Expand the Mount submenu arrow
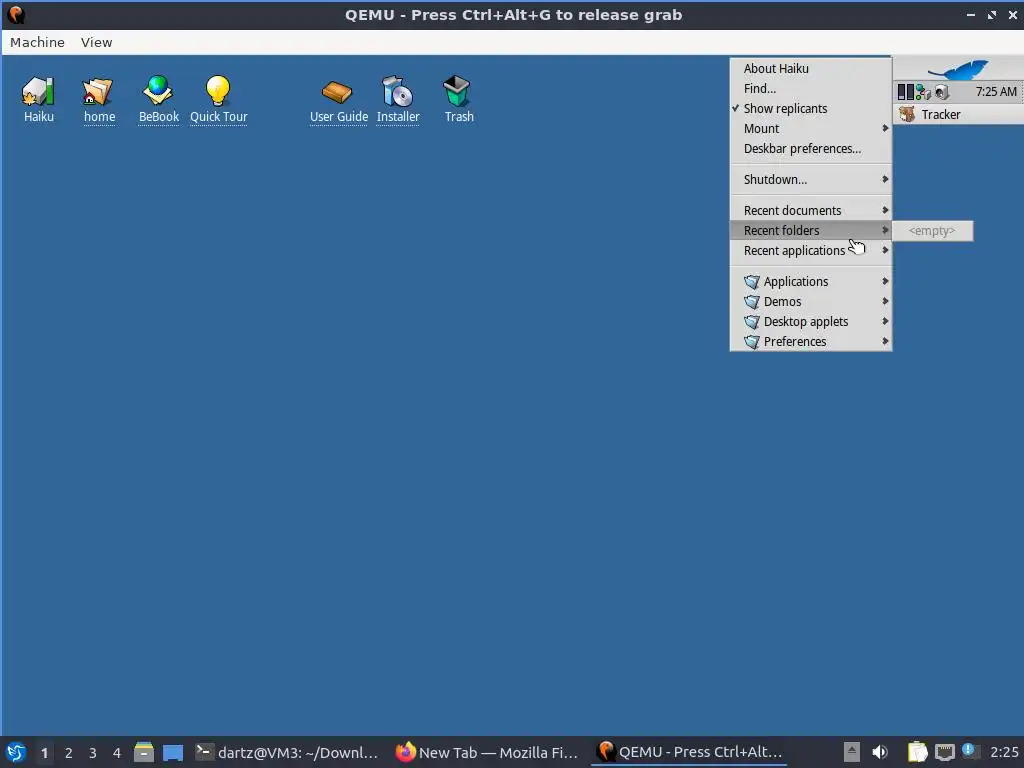Image resolution: width=1024 pixels, height=768 pixels. tap(885, 129)
